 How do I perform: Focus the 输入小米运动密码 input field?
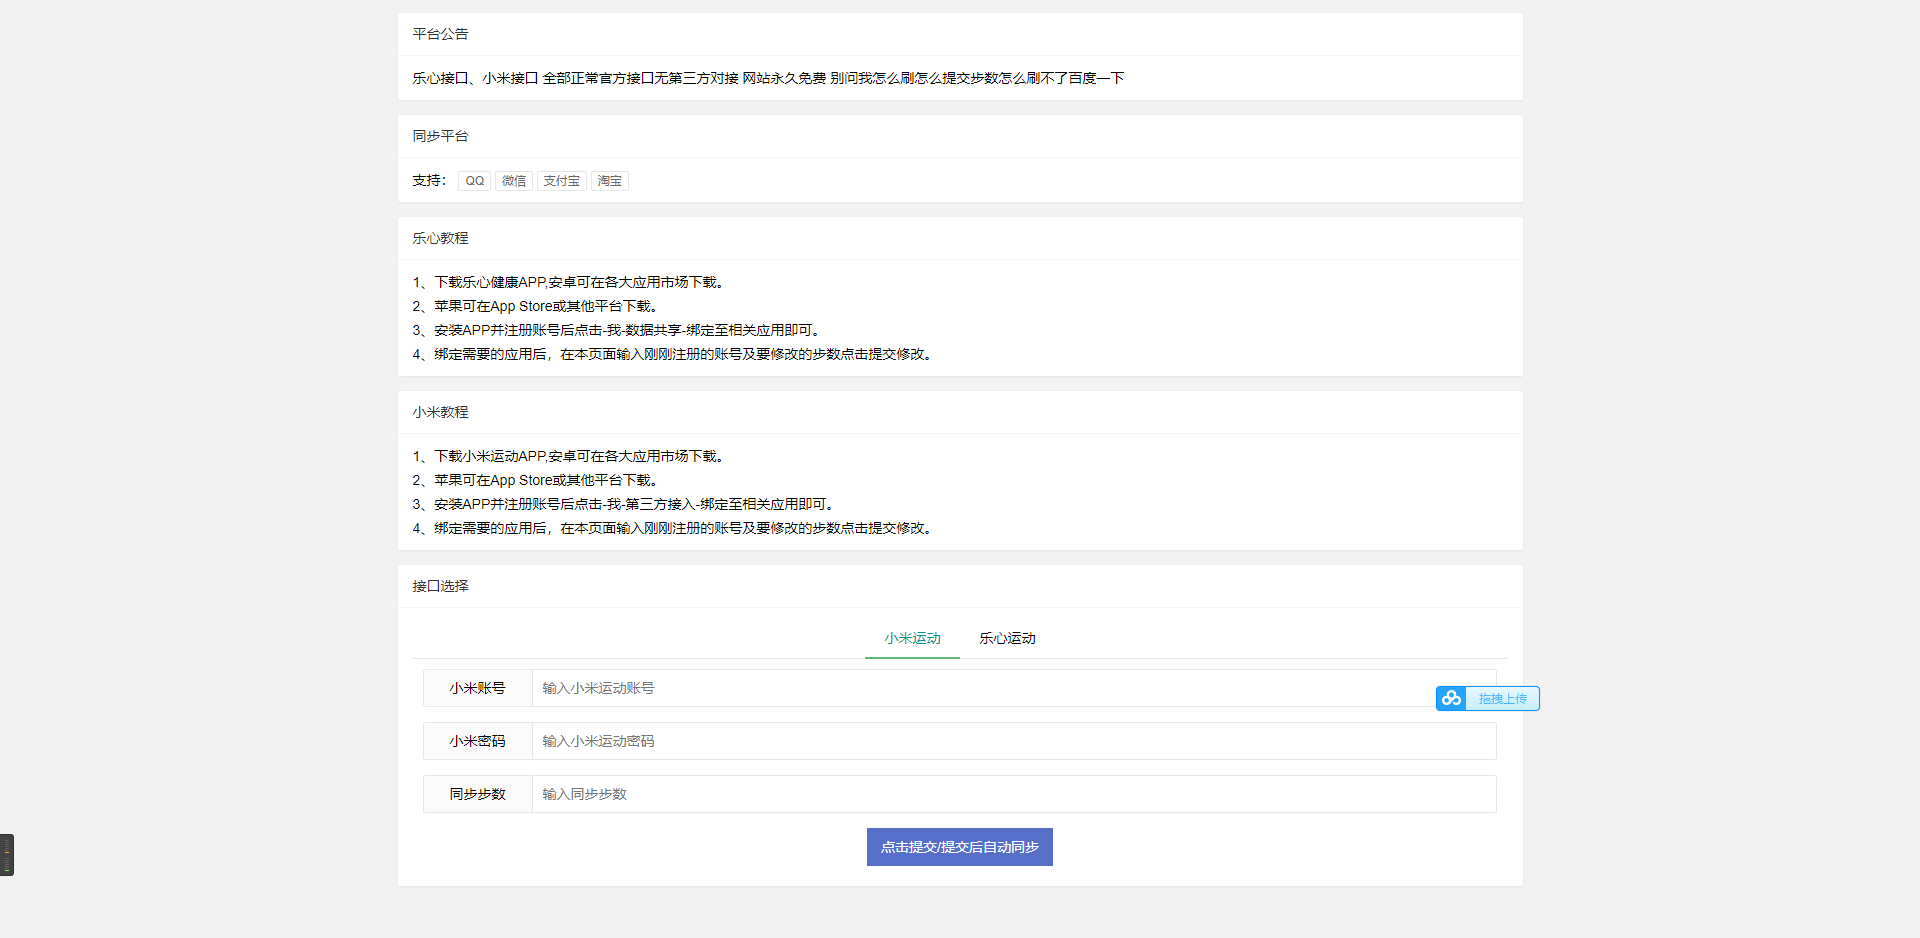[x=1014, y=741]
